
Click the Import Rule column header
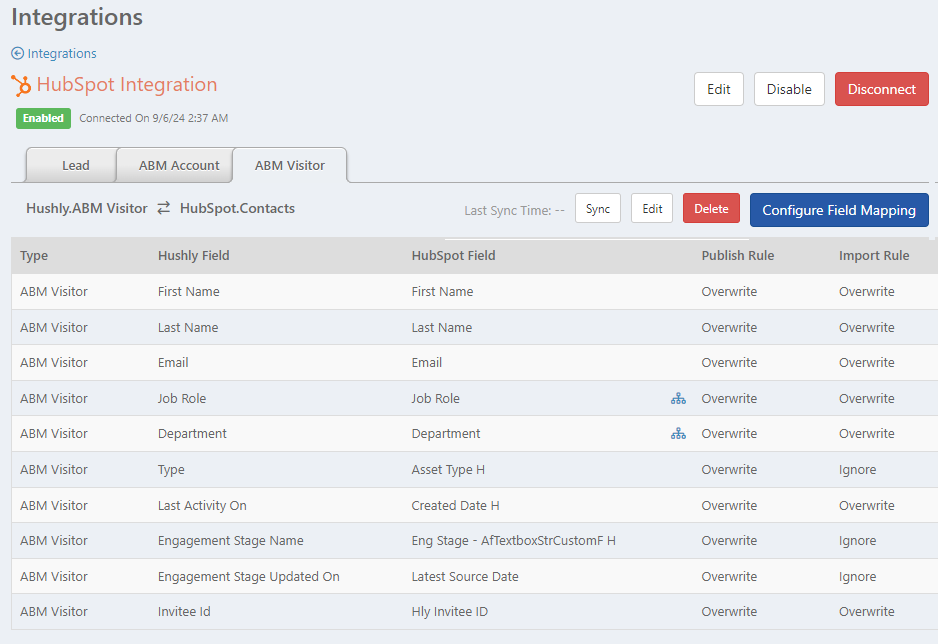(873, 255)
